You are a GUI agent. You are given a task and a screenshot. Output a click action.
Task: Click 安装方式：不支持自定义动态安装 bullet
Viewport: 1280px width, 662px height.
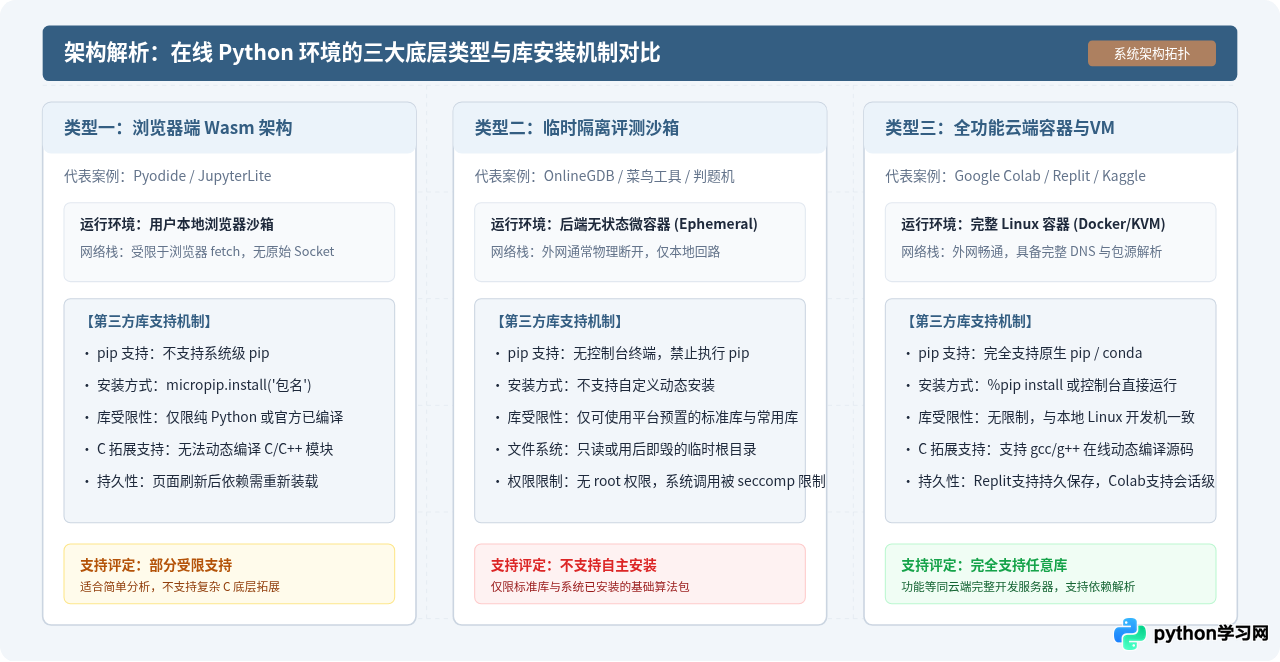(604, 385)
